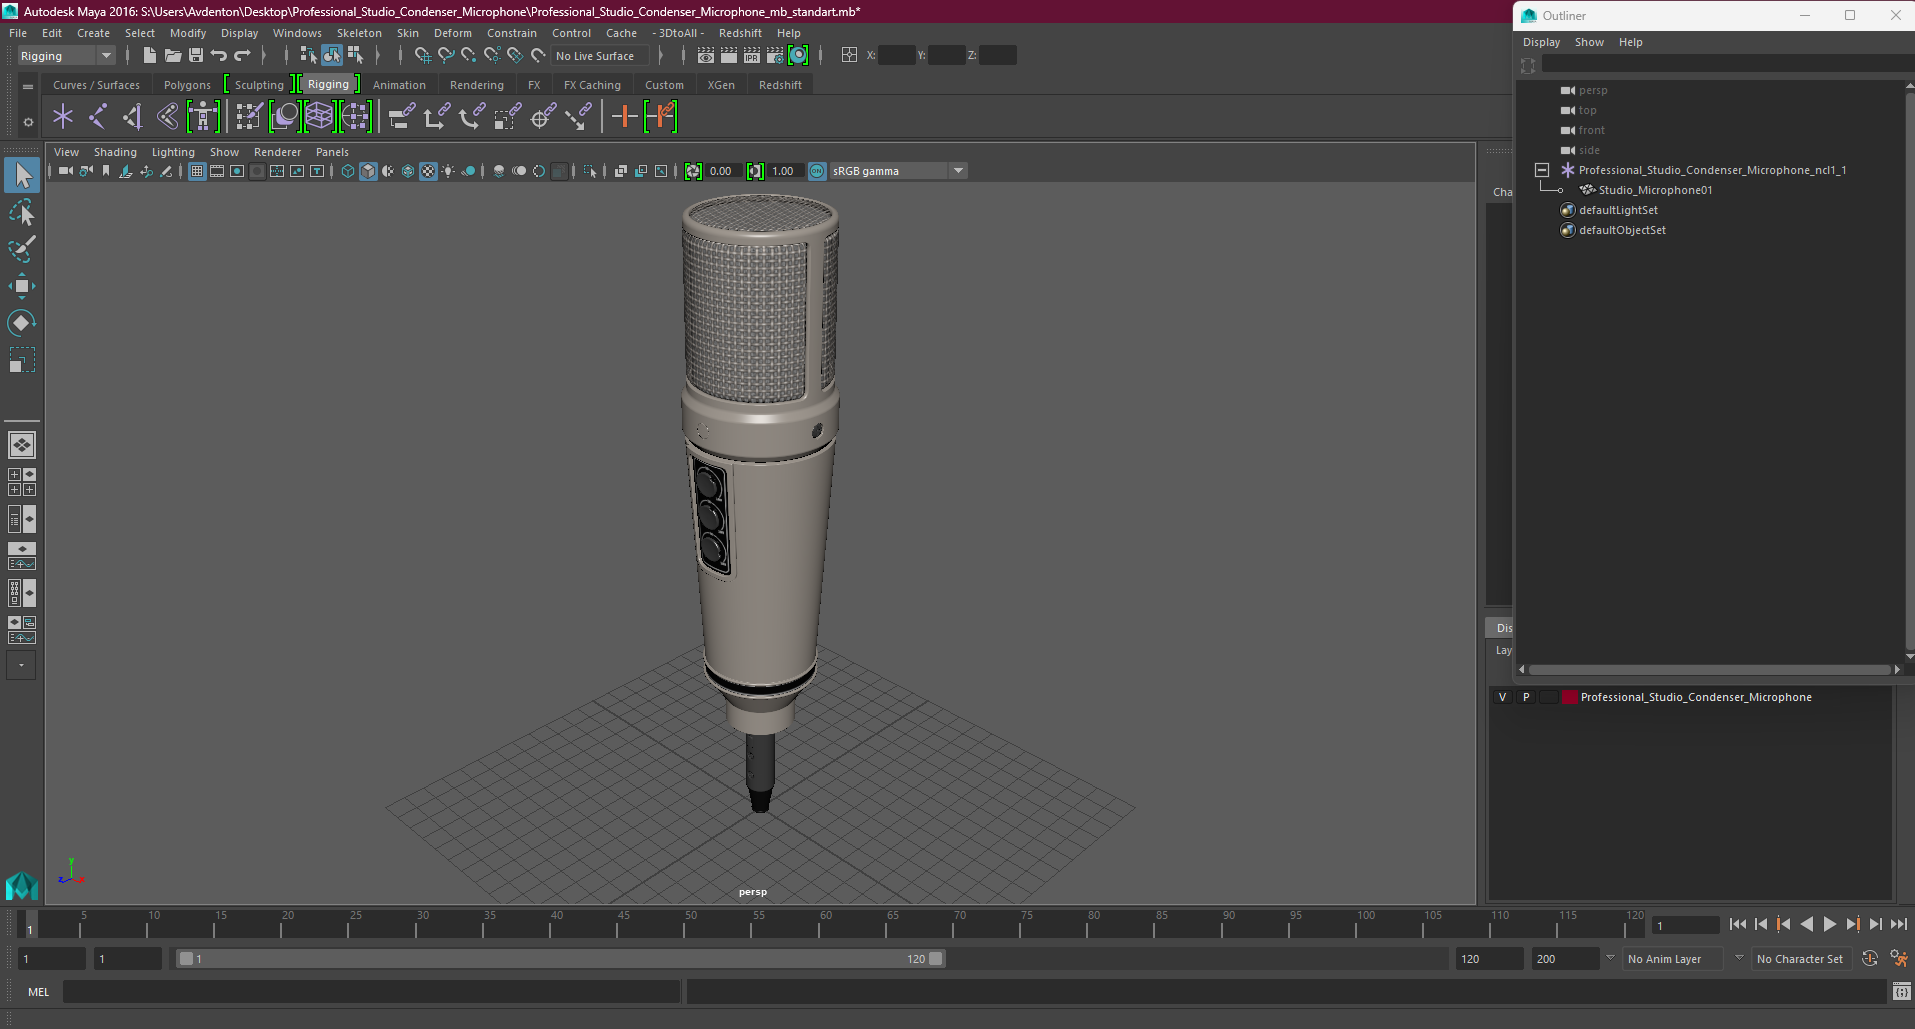This screenshot has width=1915, height=1029.
Task: Select the arrow Select tool in toolbox
Action: pos(22,176)
